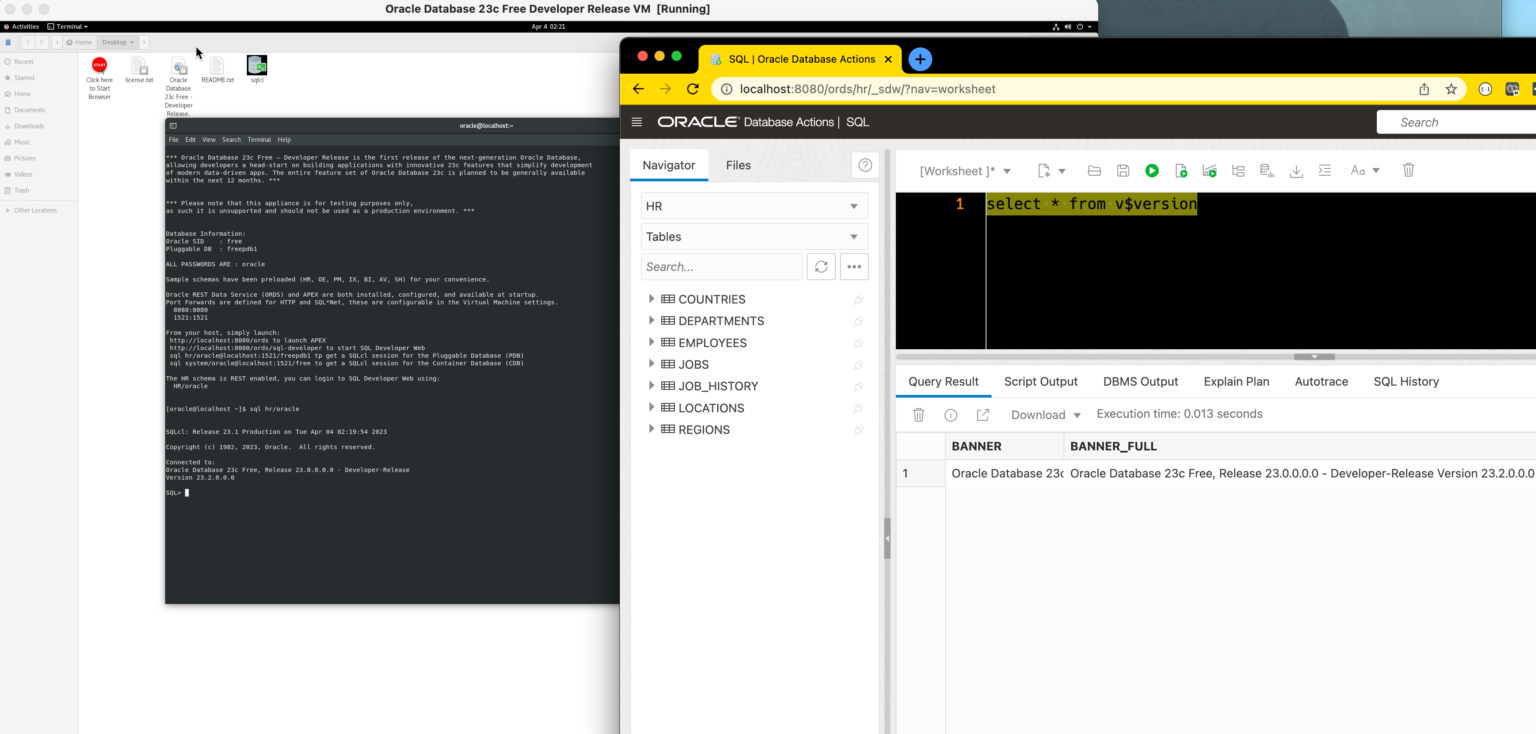1536x734 pixels.
Task: Click the Explain Plan toolbar icon
Action: 1238,171
